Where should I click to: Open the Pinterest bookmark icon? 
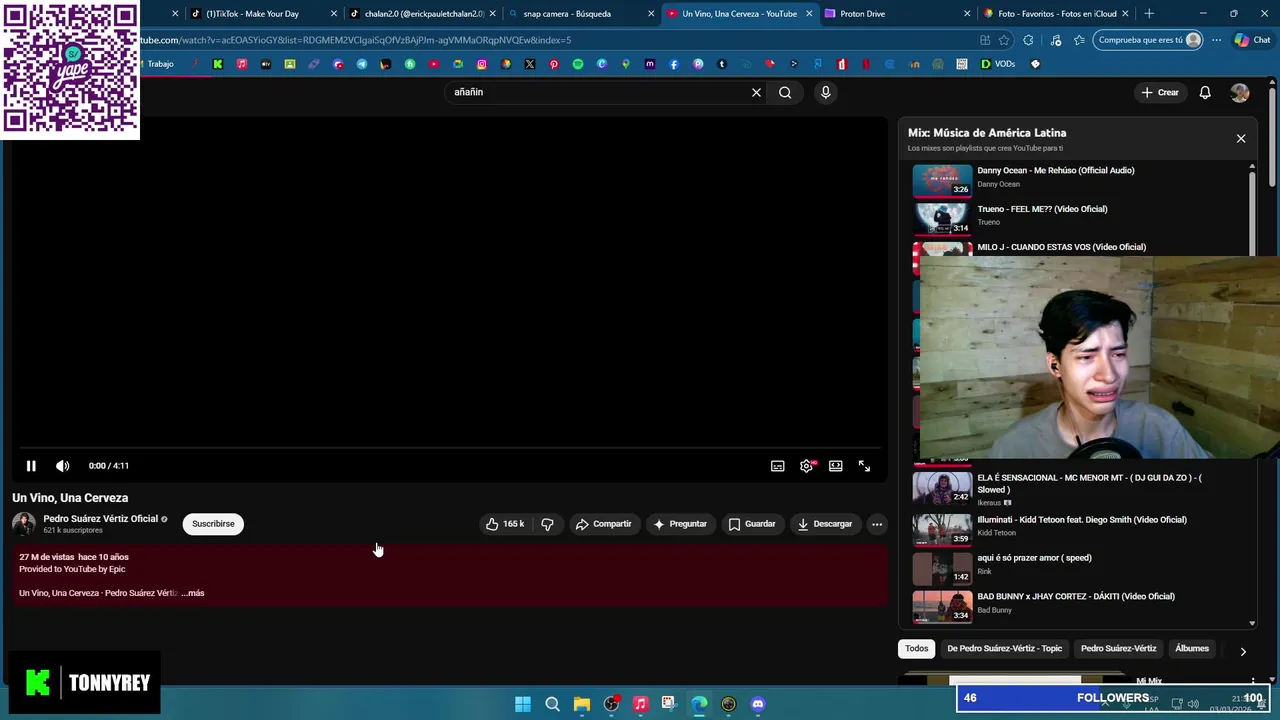(554, 64)
